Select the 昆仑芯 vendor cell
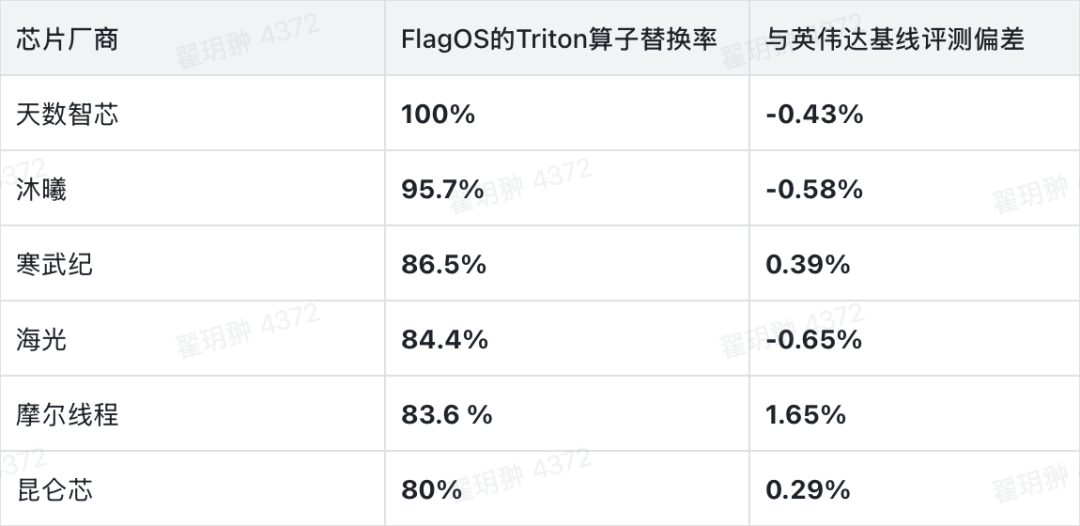1080x526 pixels. pos(55,490)
